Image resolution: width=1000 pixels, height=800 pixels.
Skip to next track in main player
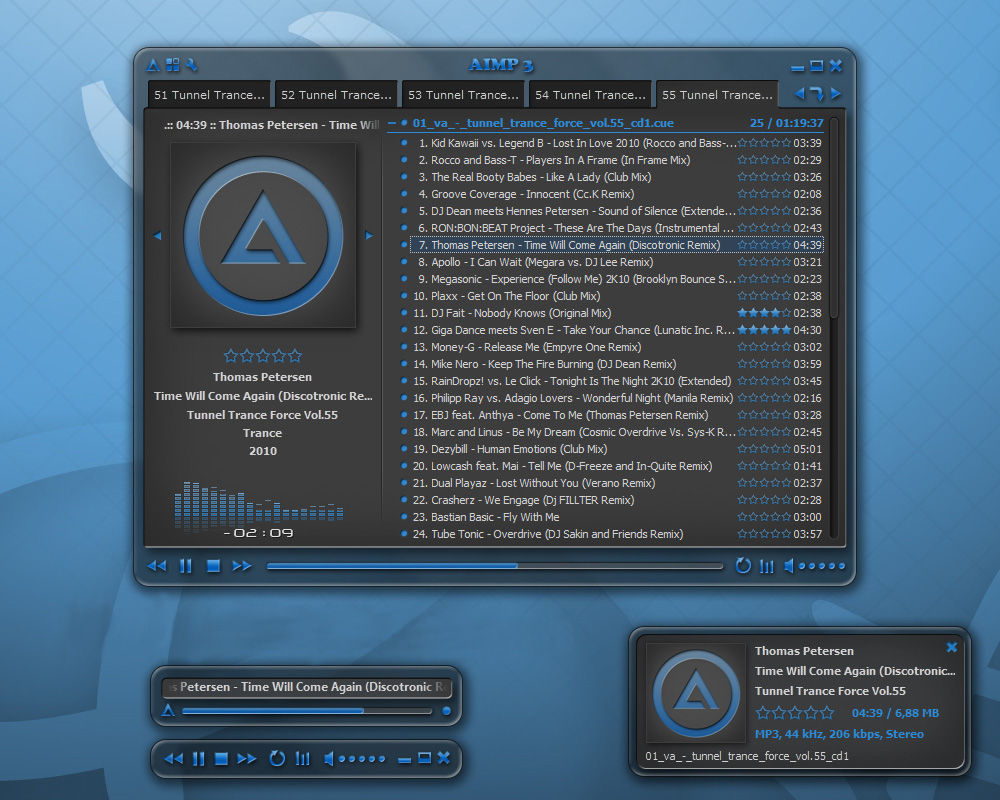pos(242,566)
